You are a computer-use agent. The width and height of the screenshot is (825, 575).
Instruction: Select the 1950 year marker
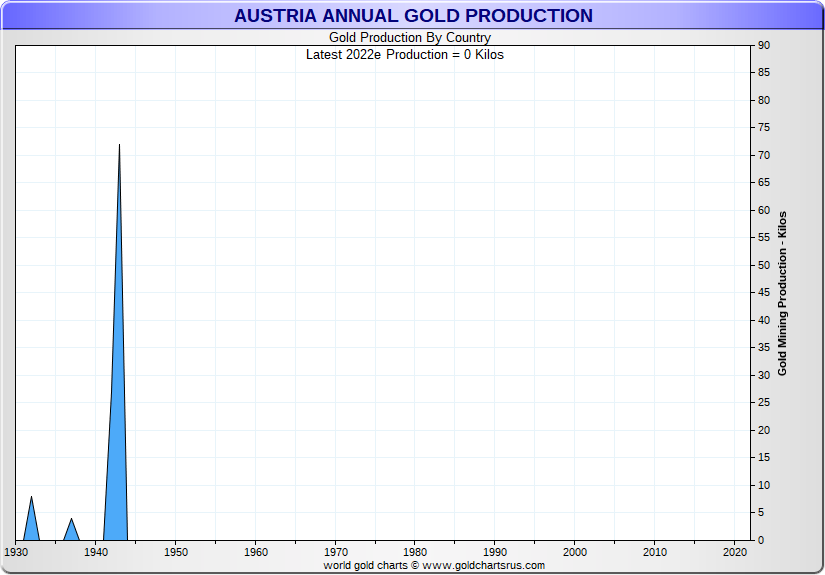coord(175,552)
